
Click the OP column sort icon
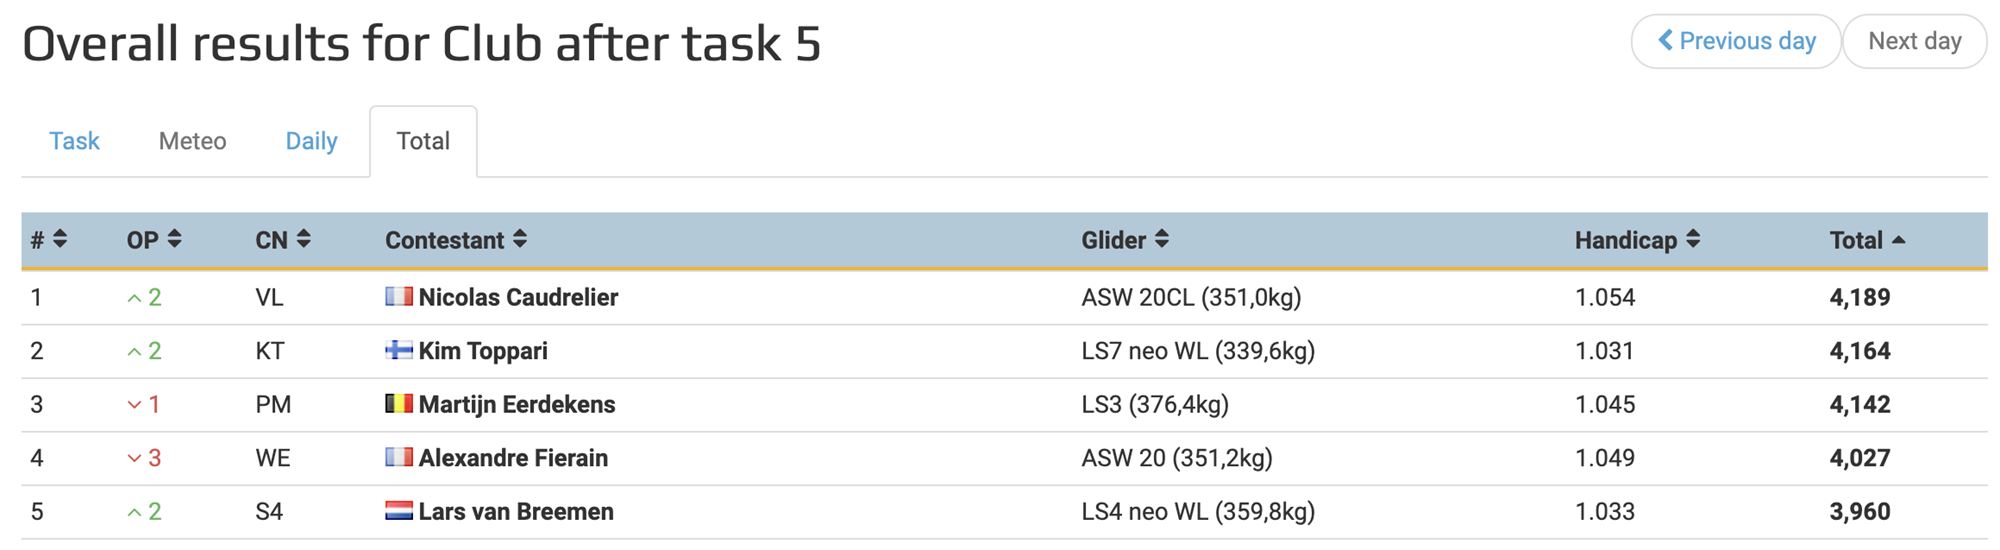175,240
